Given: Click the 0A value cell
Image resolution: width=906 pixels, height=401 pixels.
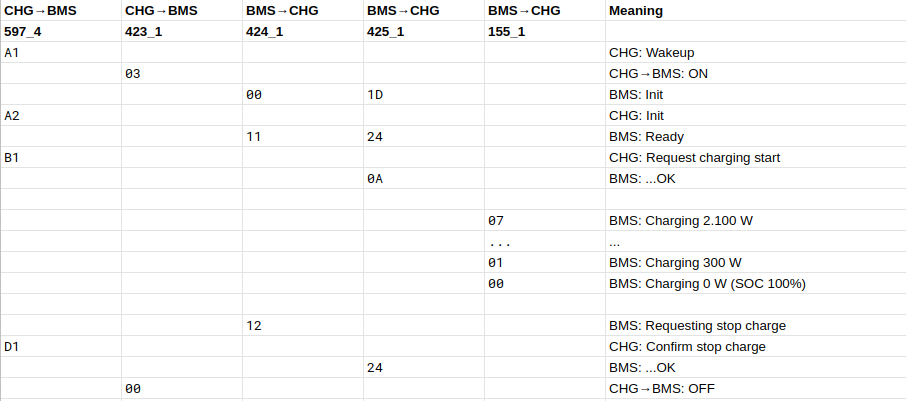Looking at the screenshot, I should tap(423, 179).
